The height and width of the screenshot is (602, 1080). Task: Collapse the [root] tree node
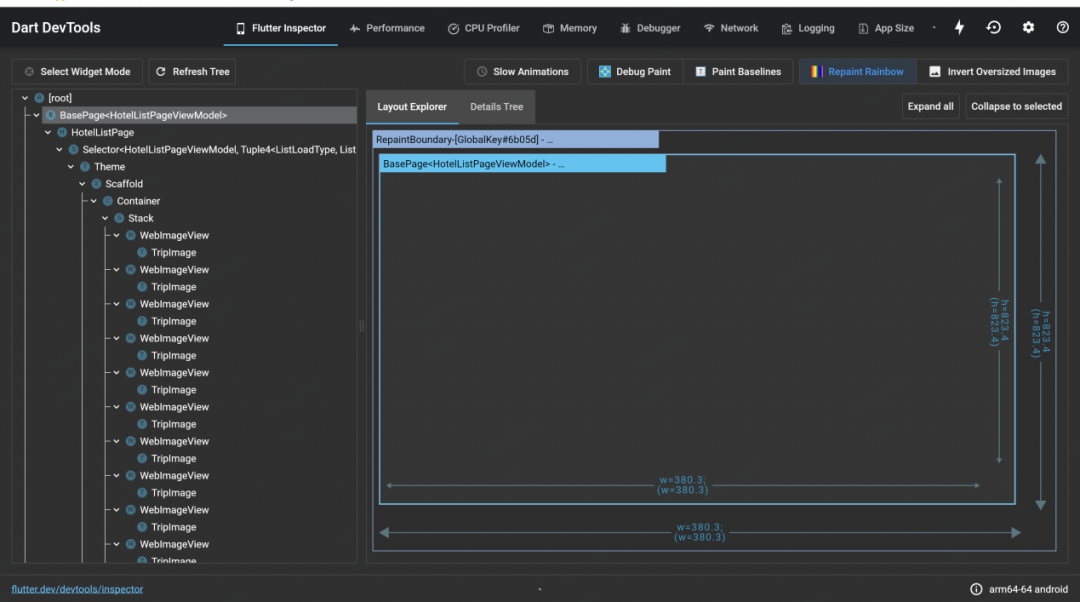click(25, 98)
